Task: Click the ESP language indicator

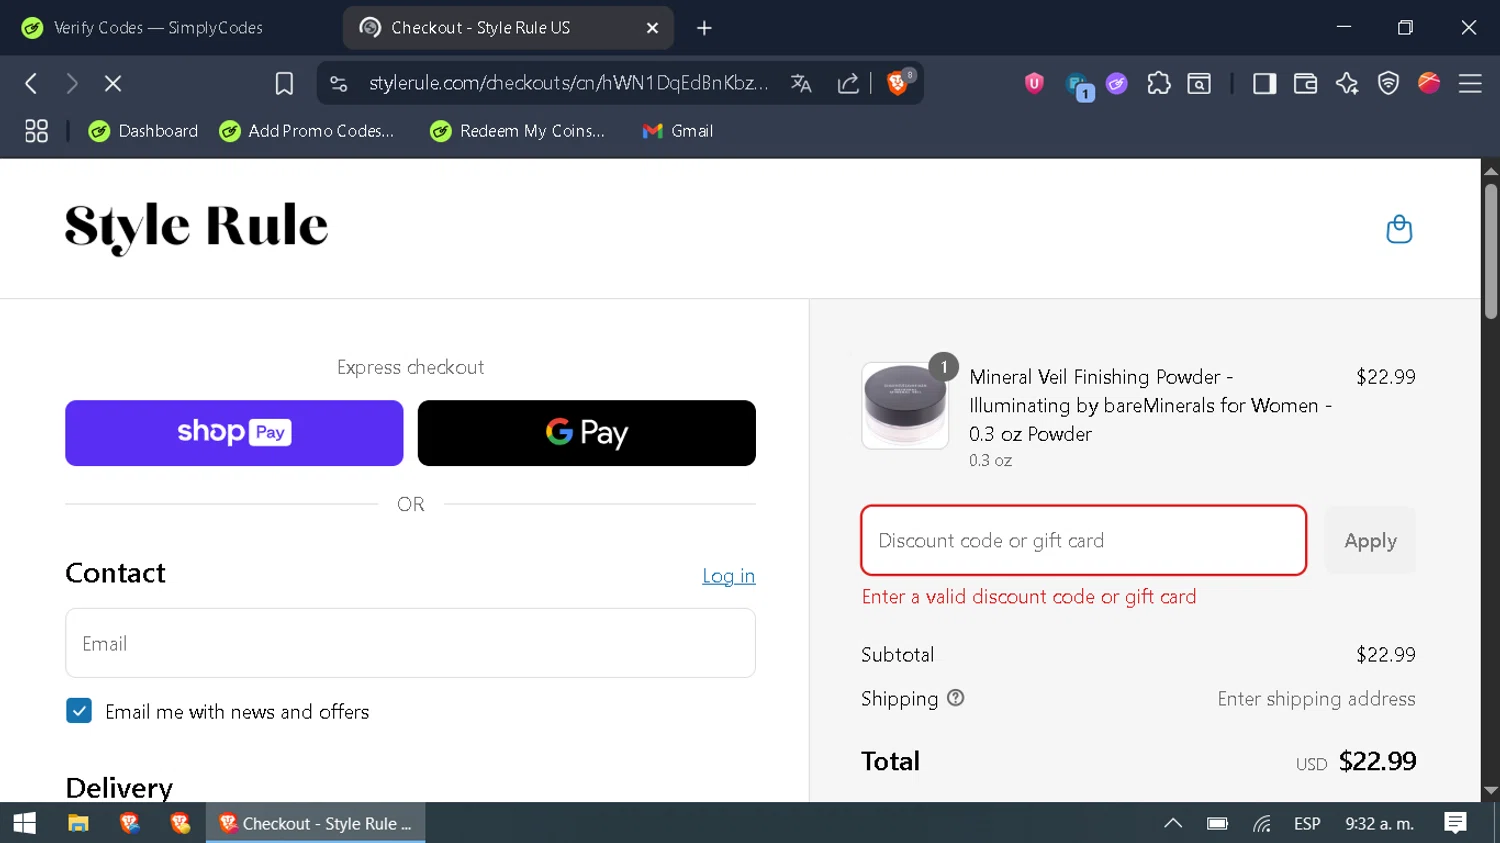Action: 1307,824
